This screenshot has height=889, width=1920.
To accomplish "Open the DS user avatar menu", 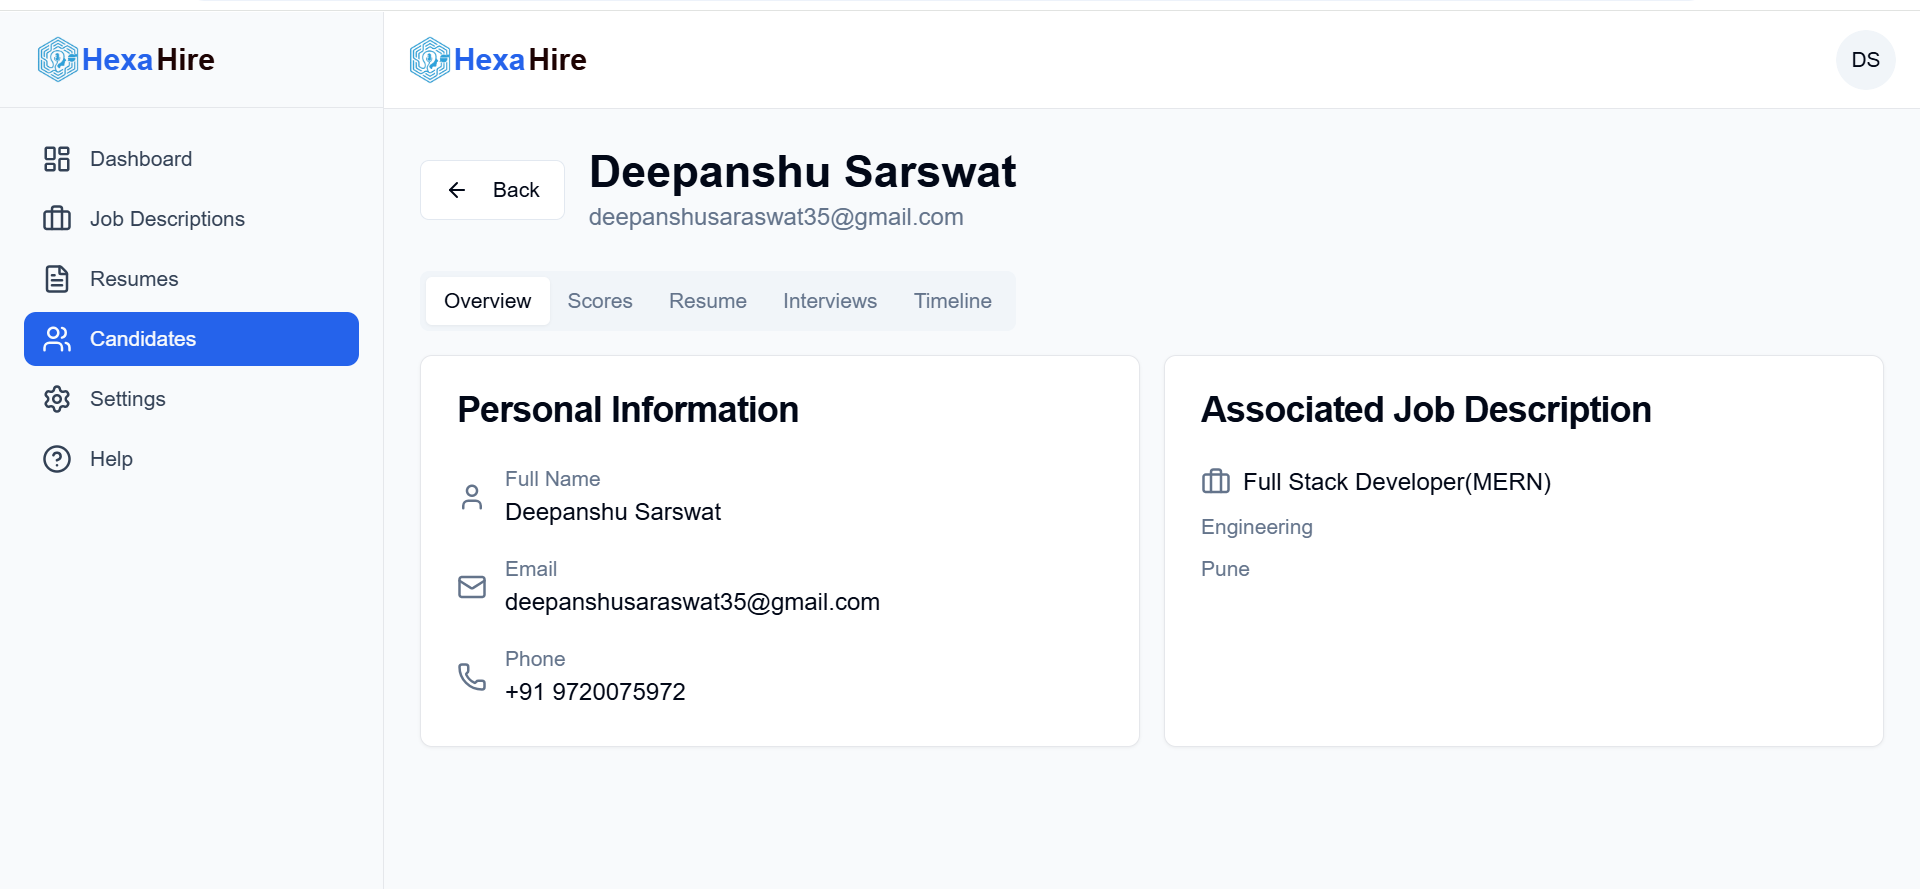I will coord(1865,60).
